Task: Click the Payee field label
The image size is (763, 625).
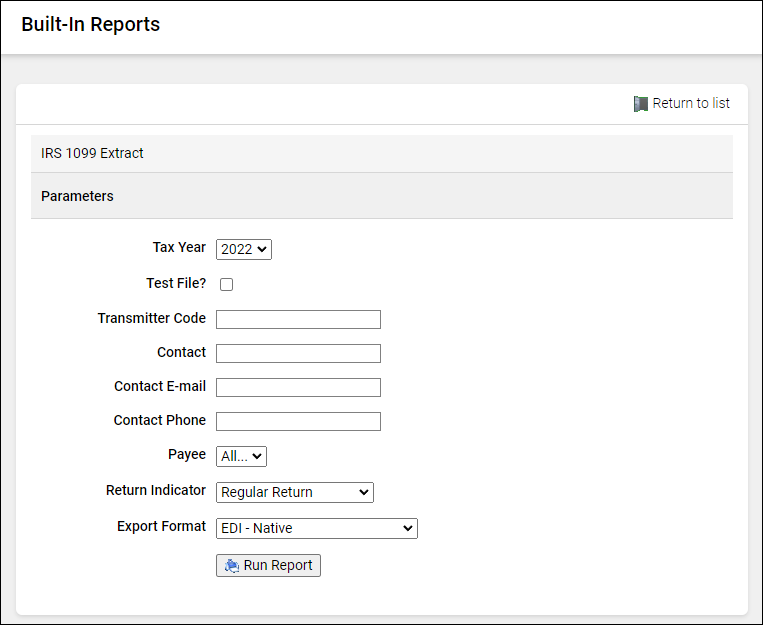Action: click(x=186, y=454)
